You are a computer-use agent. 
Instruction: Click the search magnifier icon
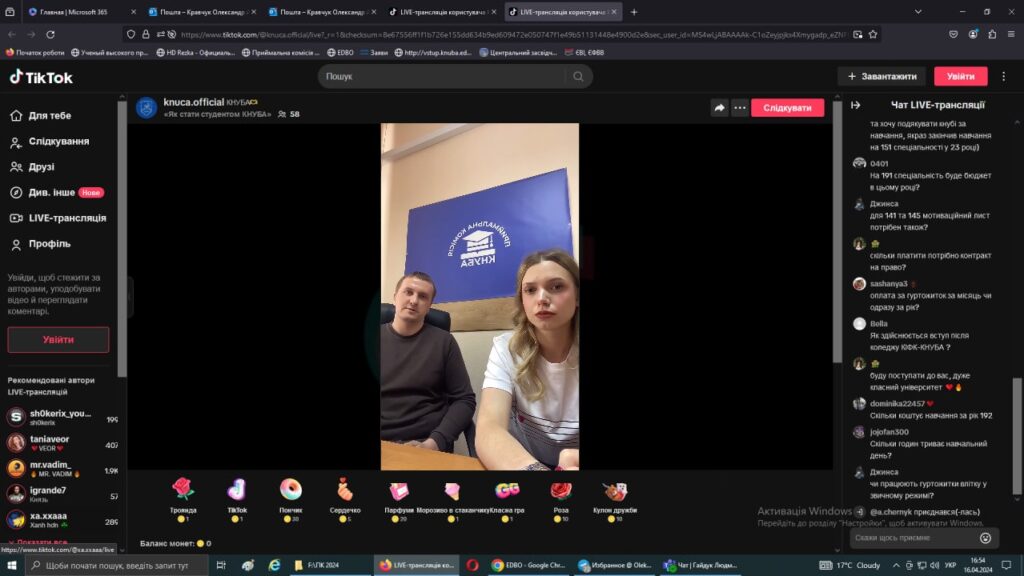coord(578,76)
